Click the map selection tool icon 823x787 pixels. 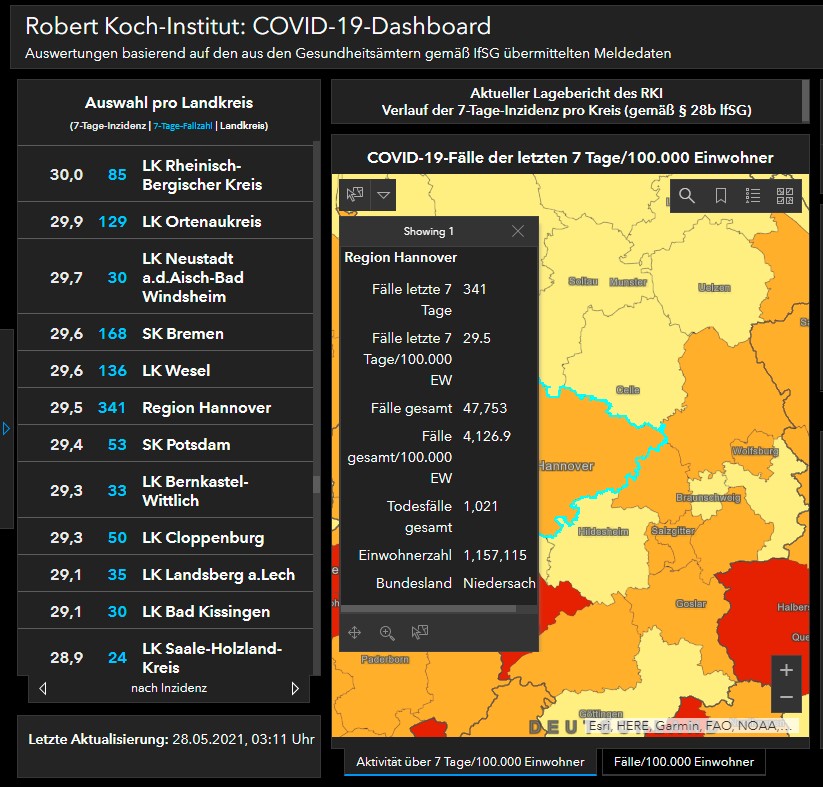pos(355,195)
